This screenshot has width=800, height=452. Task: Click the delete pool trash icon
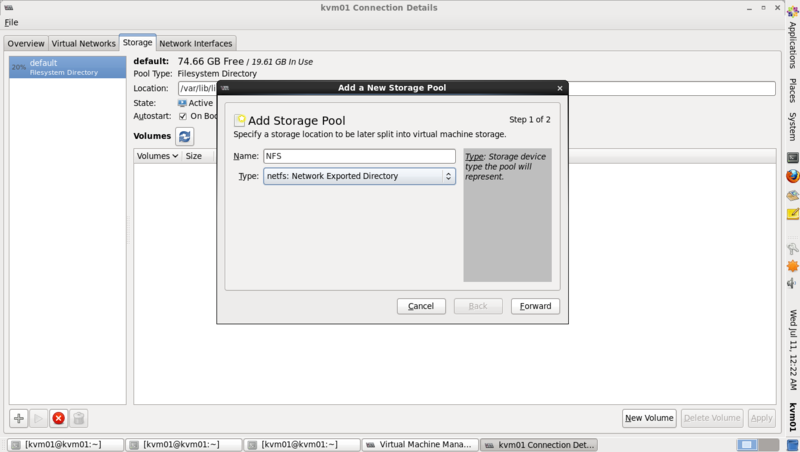pyautogui.click(x=78, y=418)
